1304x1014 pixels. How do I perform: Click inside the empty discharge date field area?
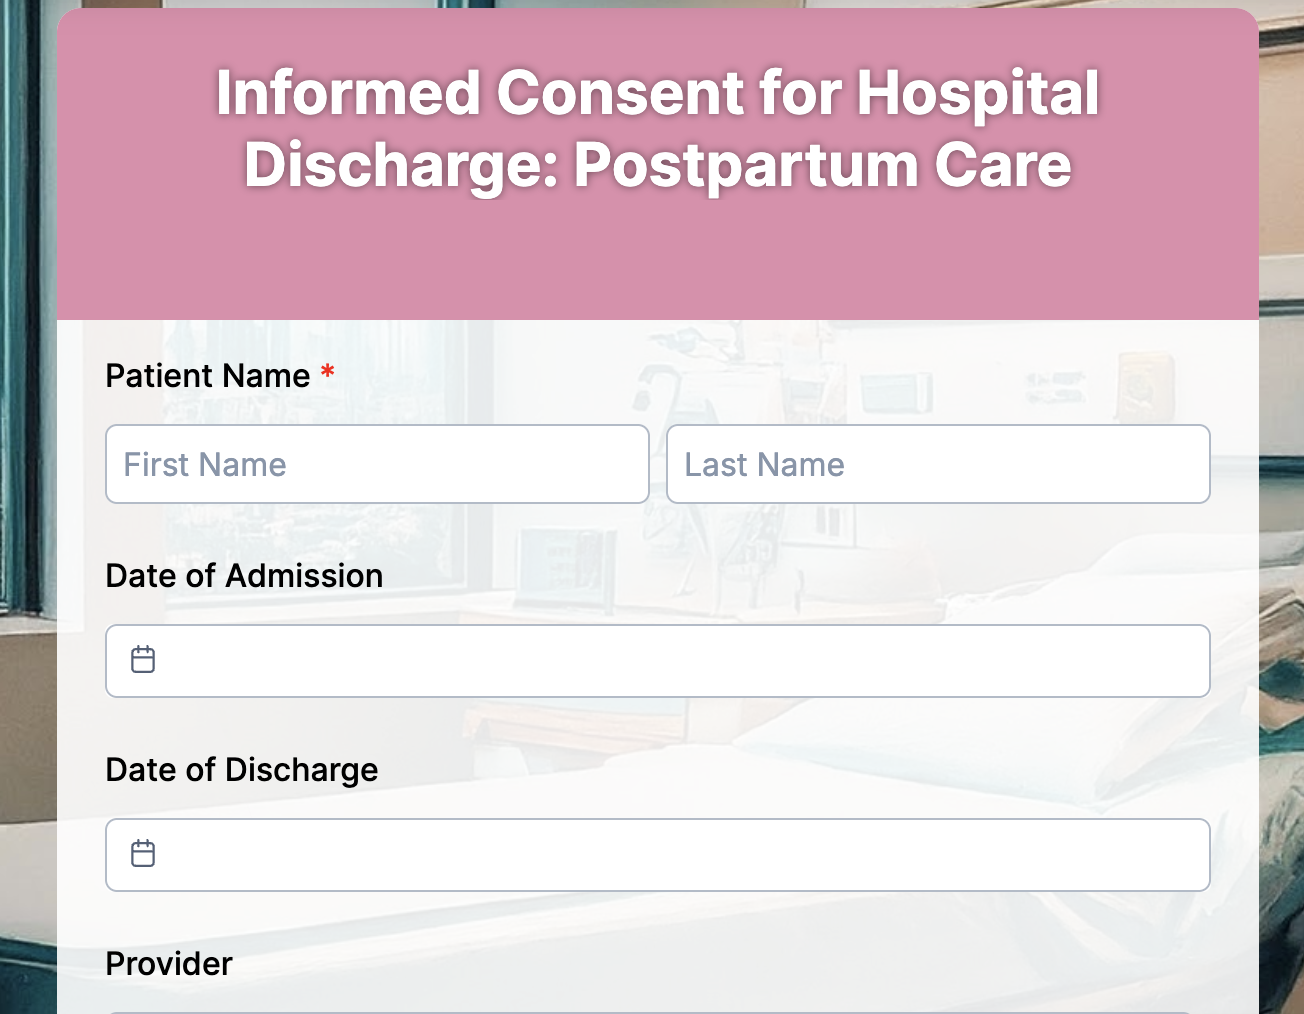click(x=600, y=854)
